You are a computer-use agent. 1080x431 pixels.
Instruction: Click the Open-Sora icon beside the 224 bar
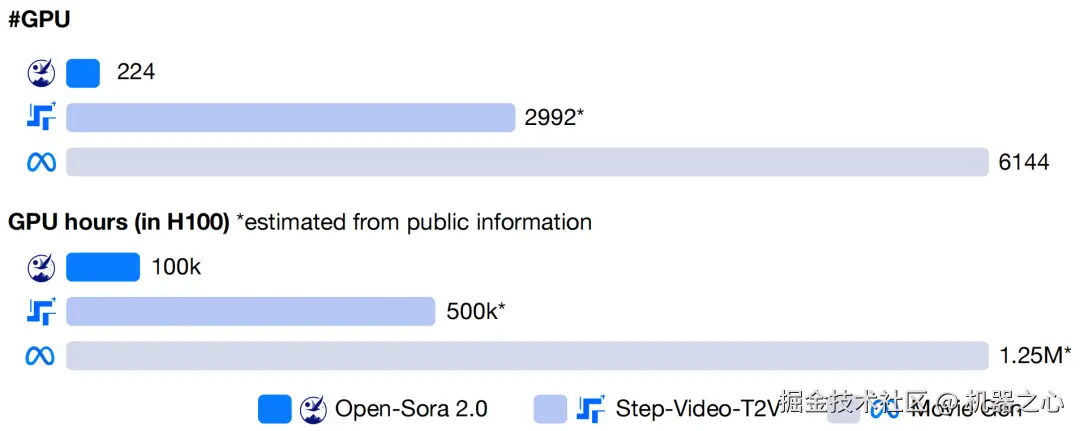click(x=41, y=73)
